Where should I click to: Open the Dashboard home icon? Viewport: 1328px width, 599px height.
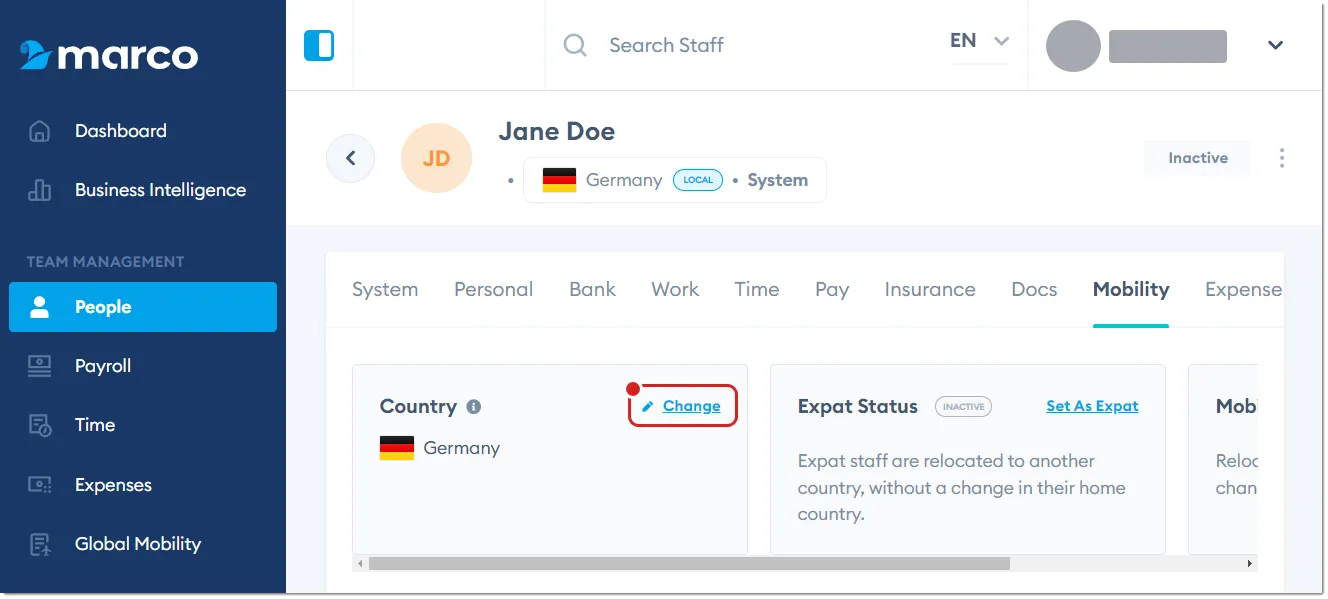pyautogui.click(x=40, y=131)
